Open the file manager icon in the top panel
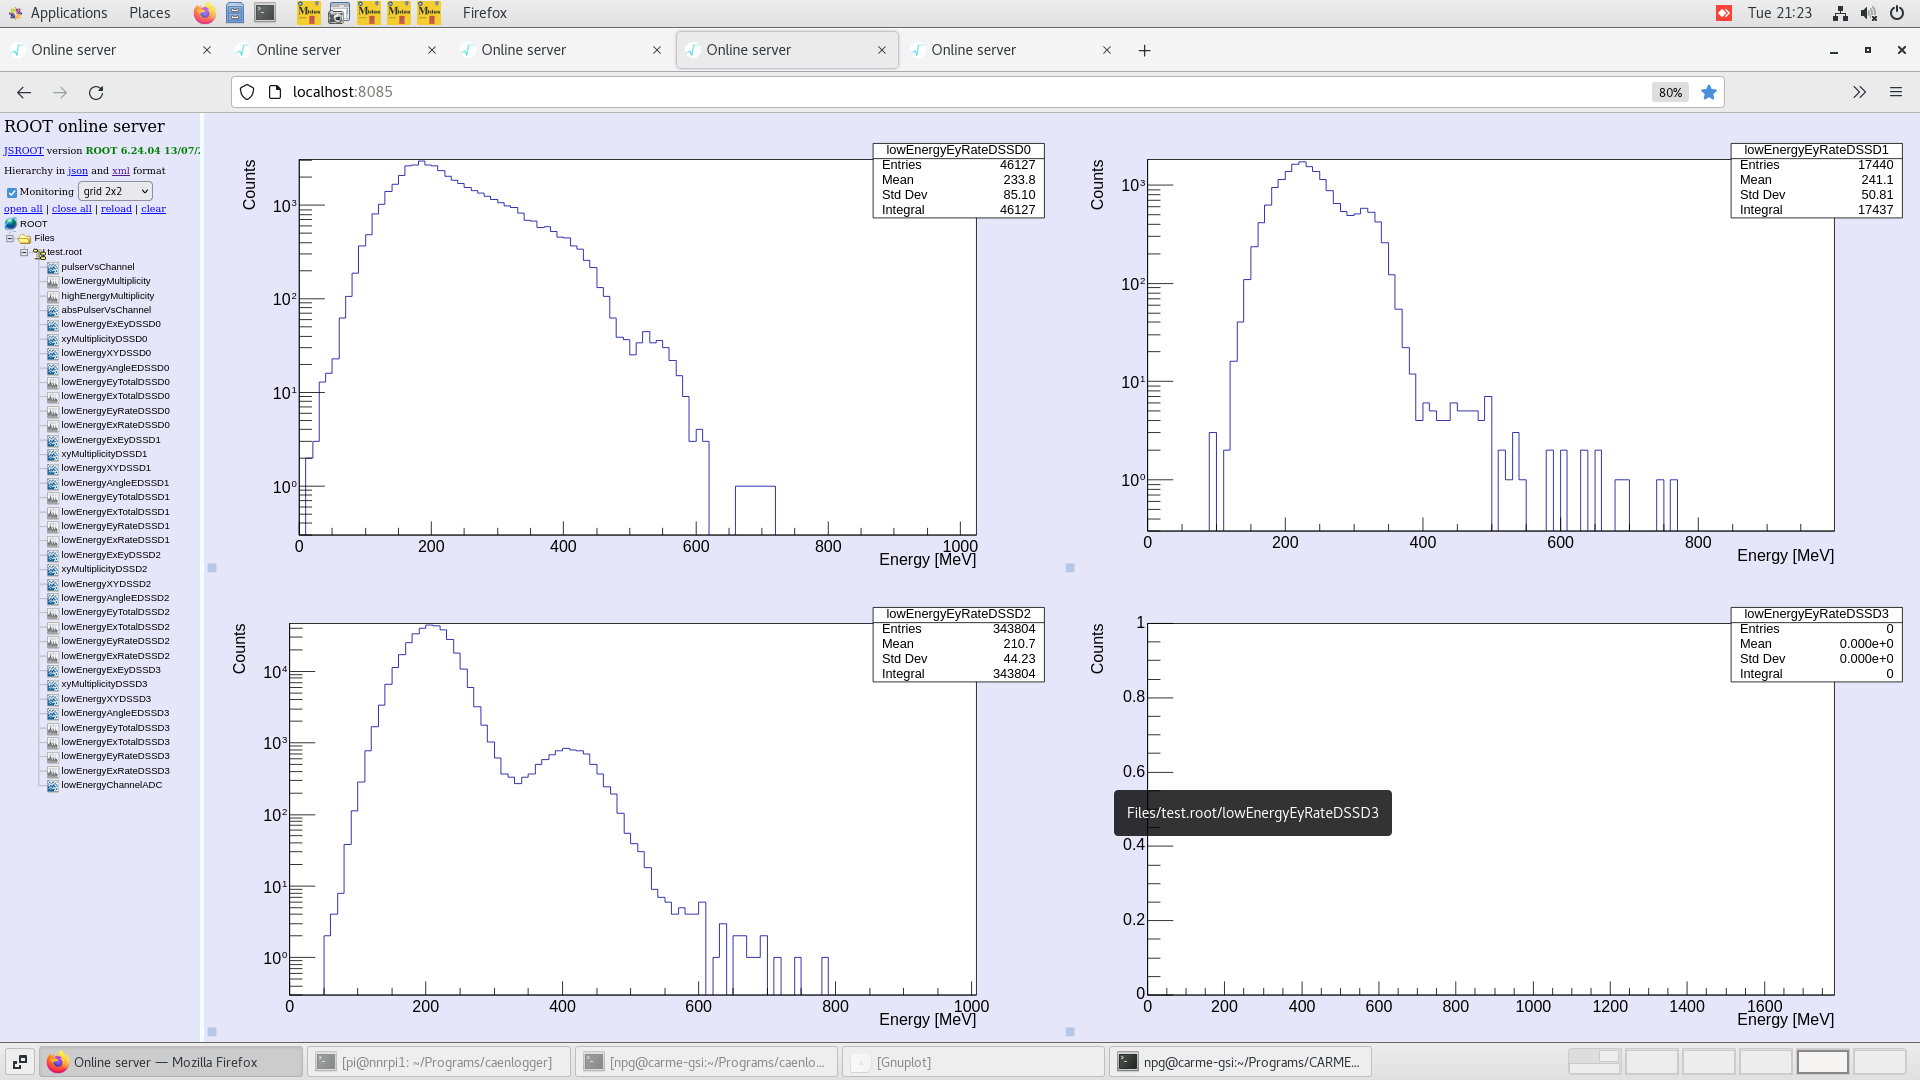The height and width of the screenshot is (1080, 1920). tap(235, 13)
